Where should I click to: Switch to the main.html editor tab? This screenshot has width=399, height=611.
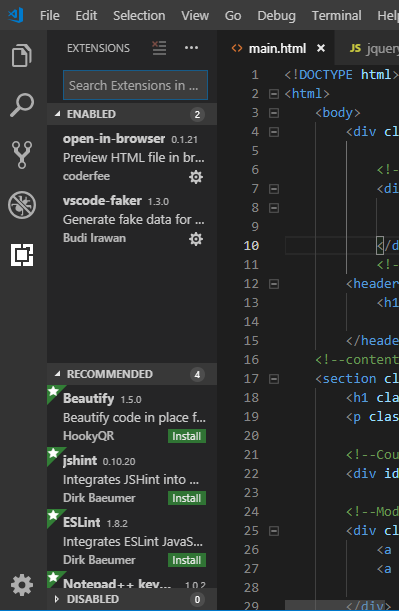(277, 48)
